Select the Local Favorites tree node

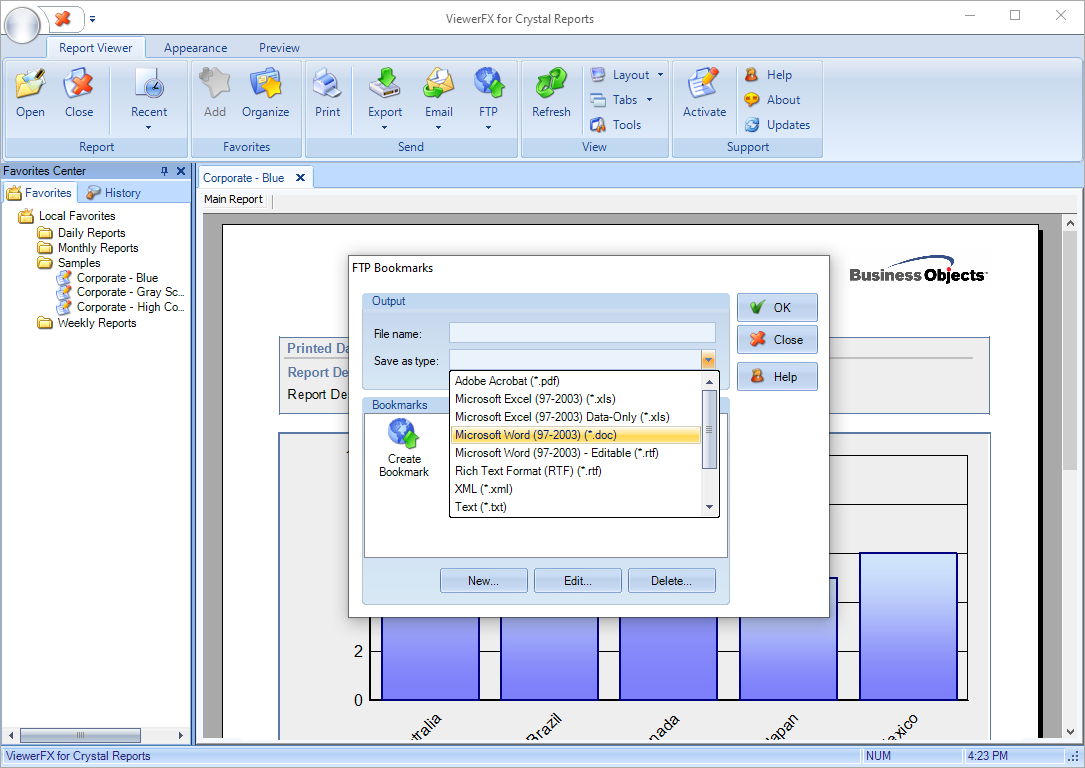coord(67,216)
